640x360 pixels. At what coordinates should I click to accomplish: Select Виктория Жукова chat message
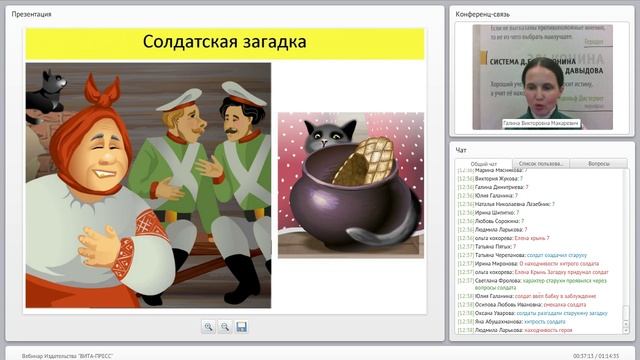coord(490,178)
